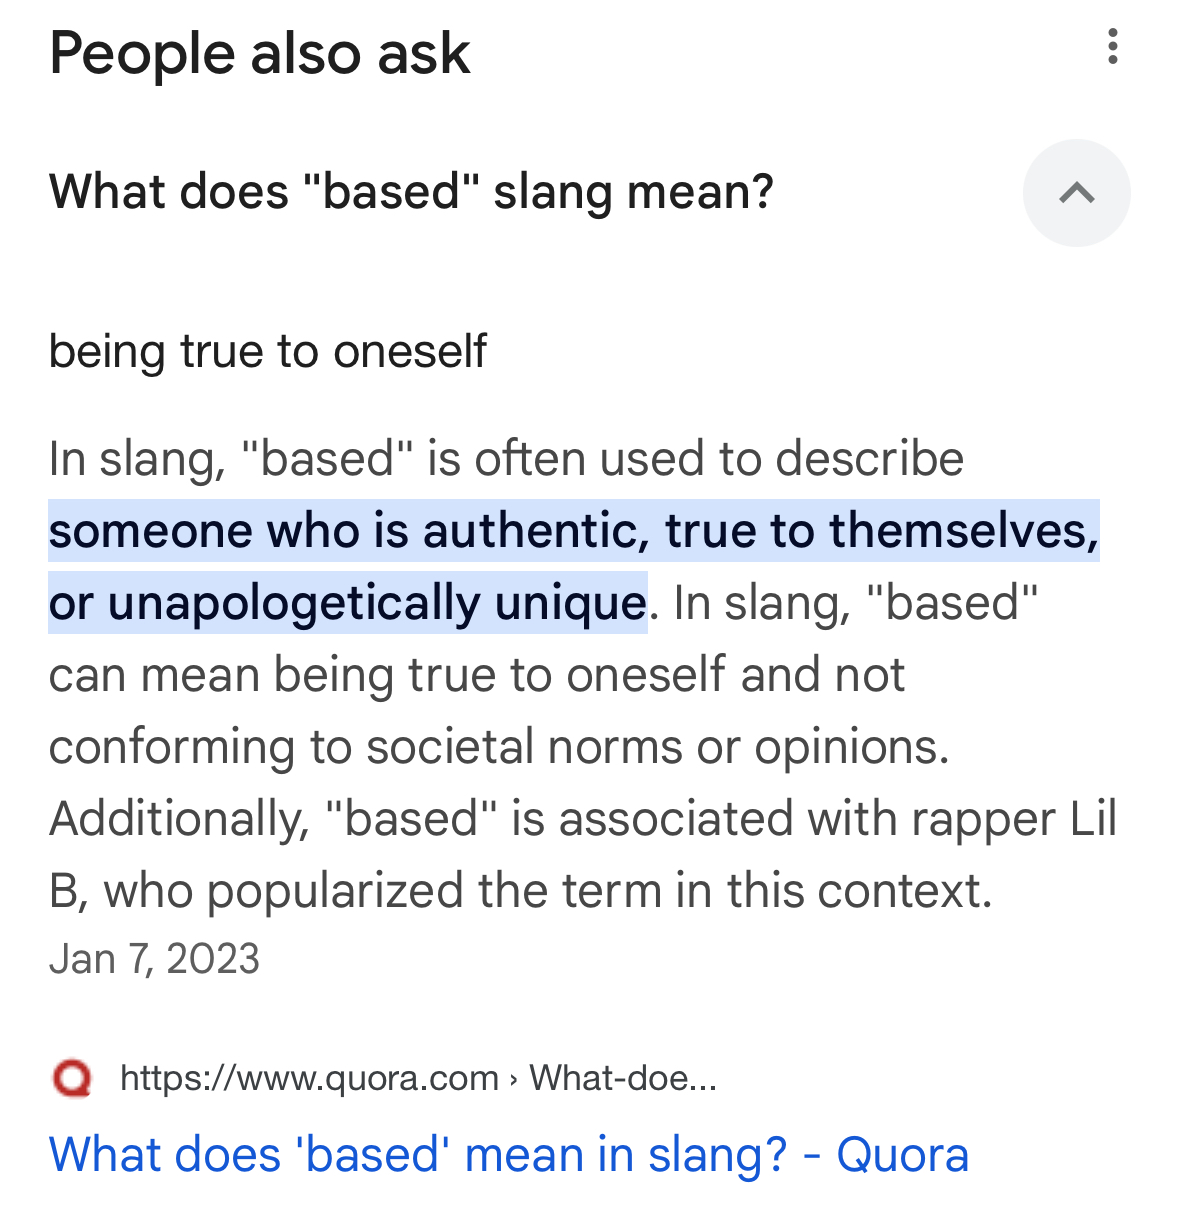Click the 'People also ask' heading

pyautogui.click(x=259, y=53)
